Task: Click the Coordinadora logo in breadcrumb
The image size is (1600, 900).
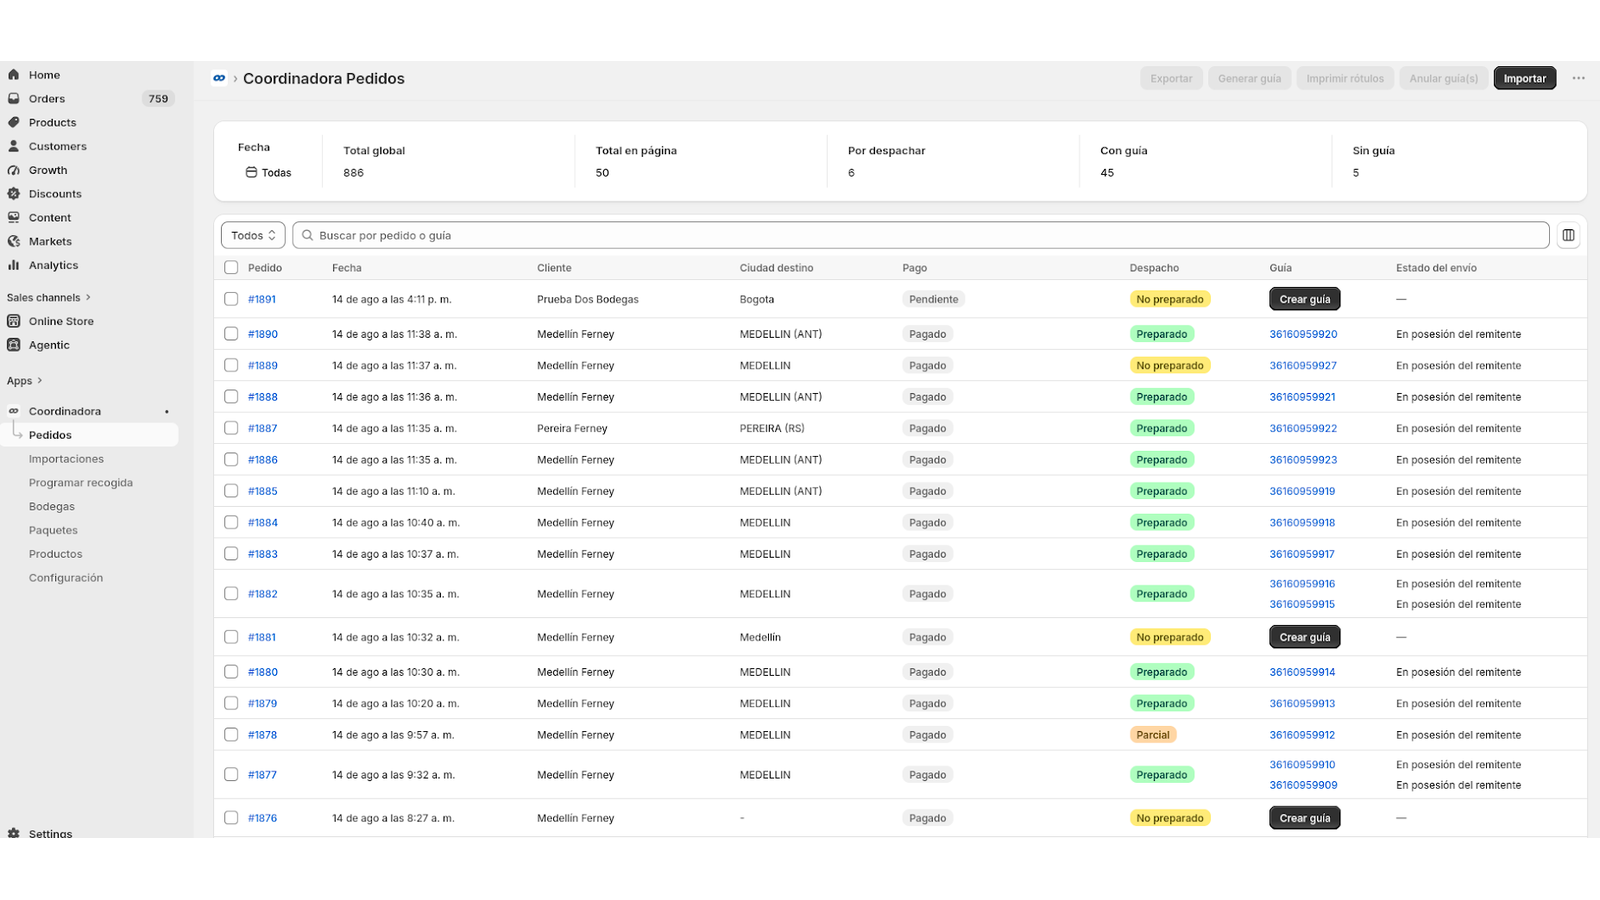Action: (219, 78)
